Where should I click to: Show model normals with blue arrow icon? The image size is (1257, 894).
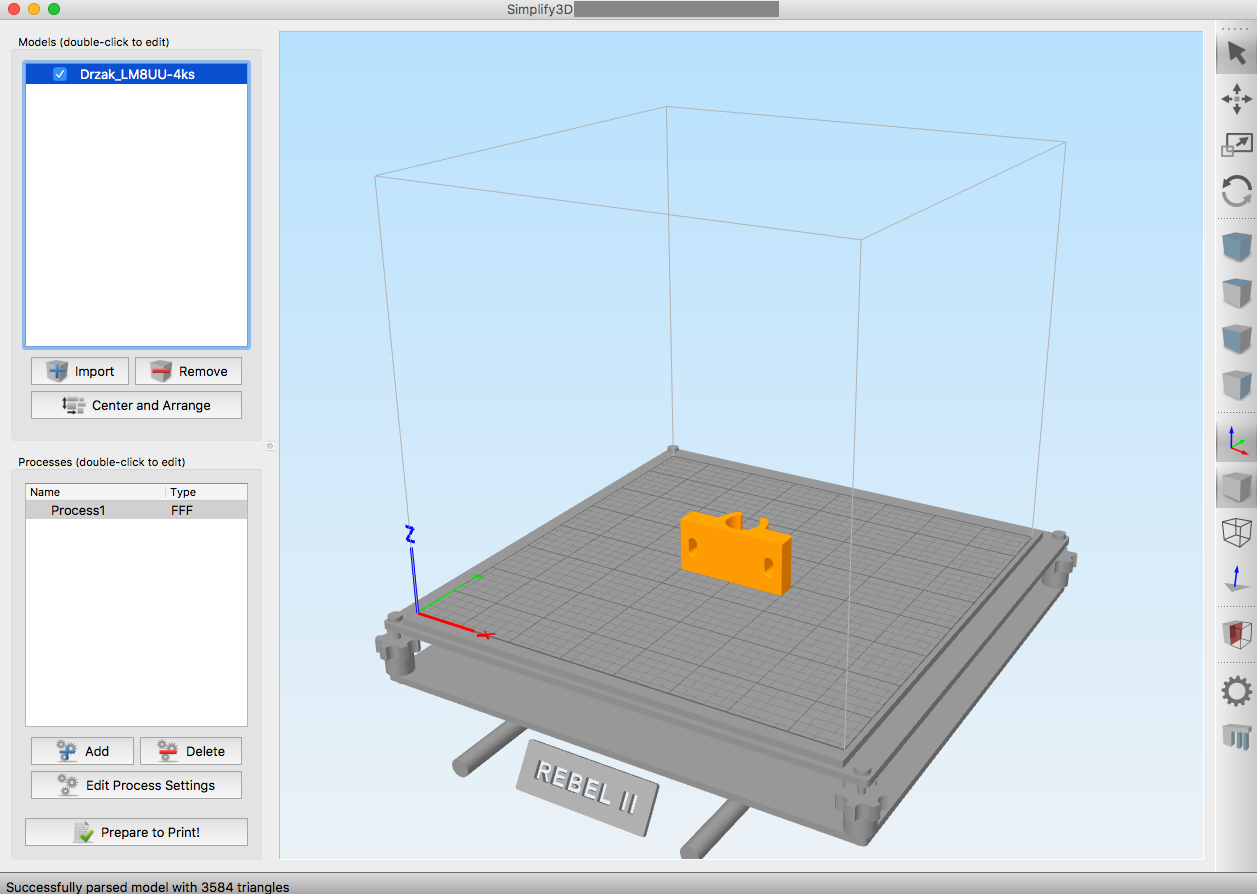tap(1236, 579)
